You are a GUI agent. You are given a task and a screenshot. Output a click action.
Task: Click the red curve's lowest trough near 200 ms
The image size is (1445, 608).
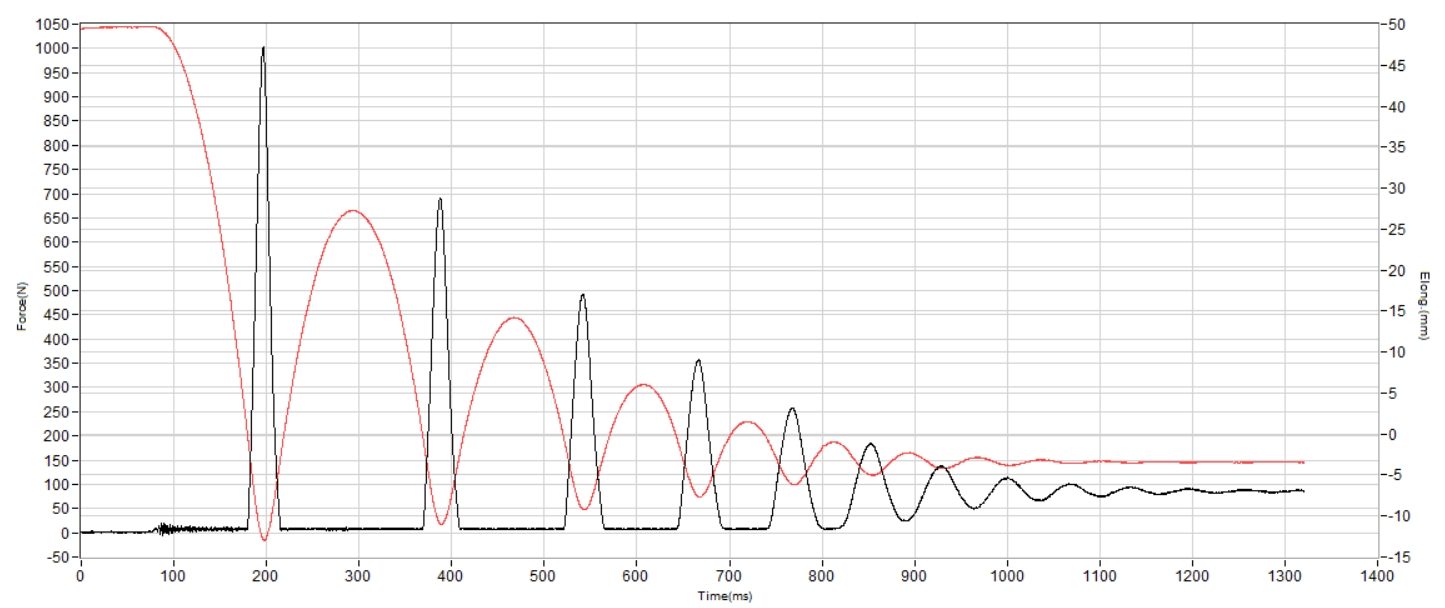coord(265,540)
